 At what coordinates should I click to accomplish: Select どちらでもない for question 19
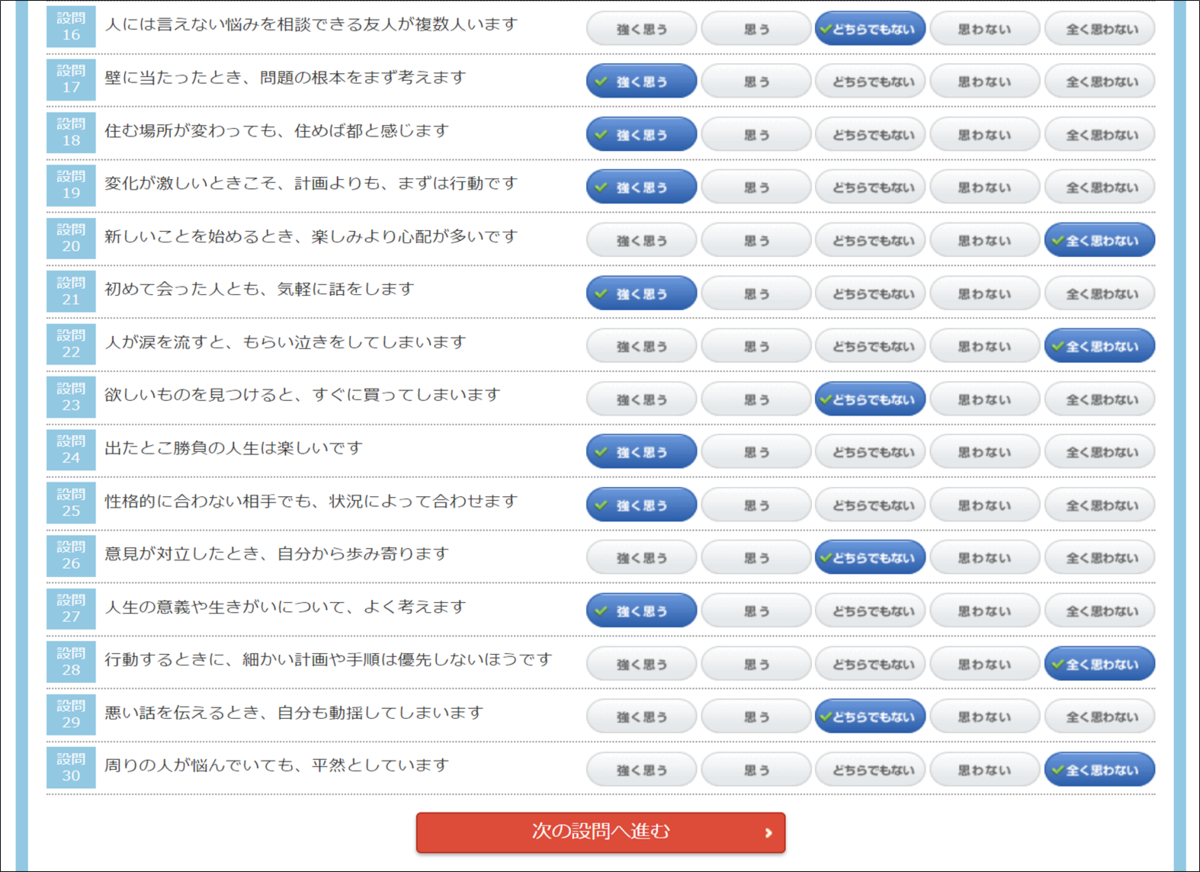(870, 187)
